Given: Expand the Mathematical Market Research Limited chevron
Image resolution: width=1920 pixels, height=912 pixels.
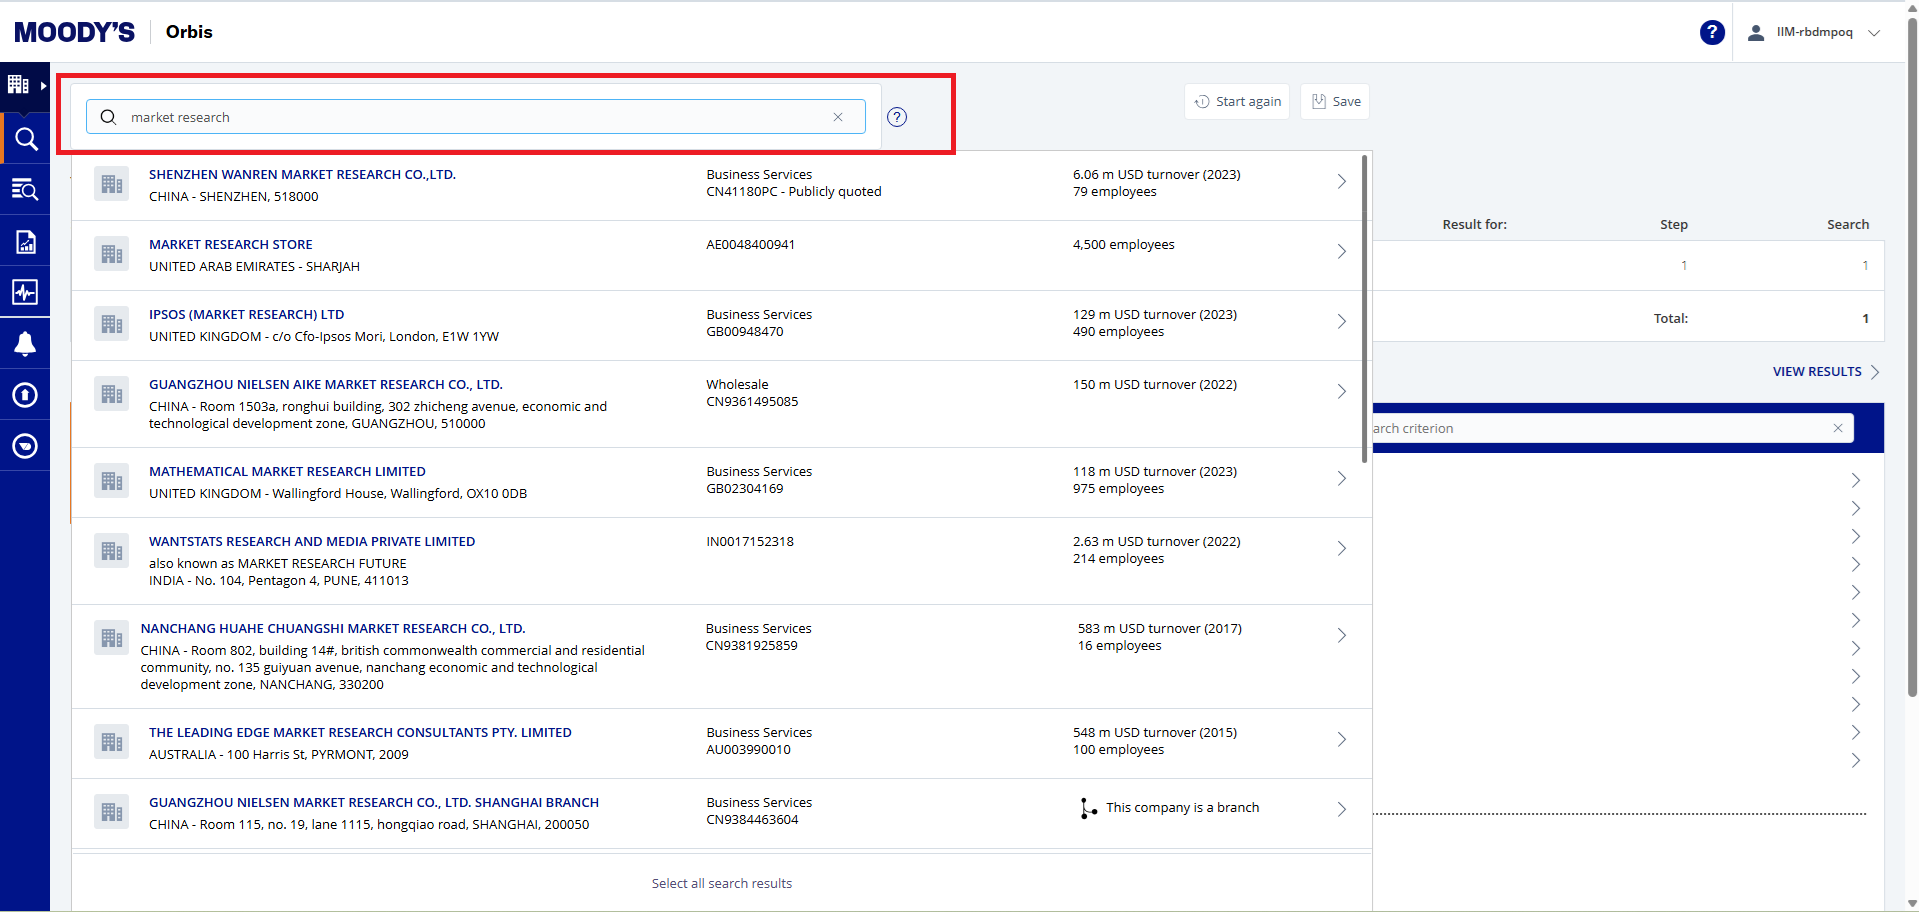Looking at the screenshot, I should point(1342,479).
